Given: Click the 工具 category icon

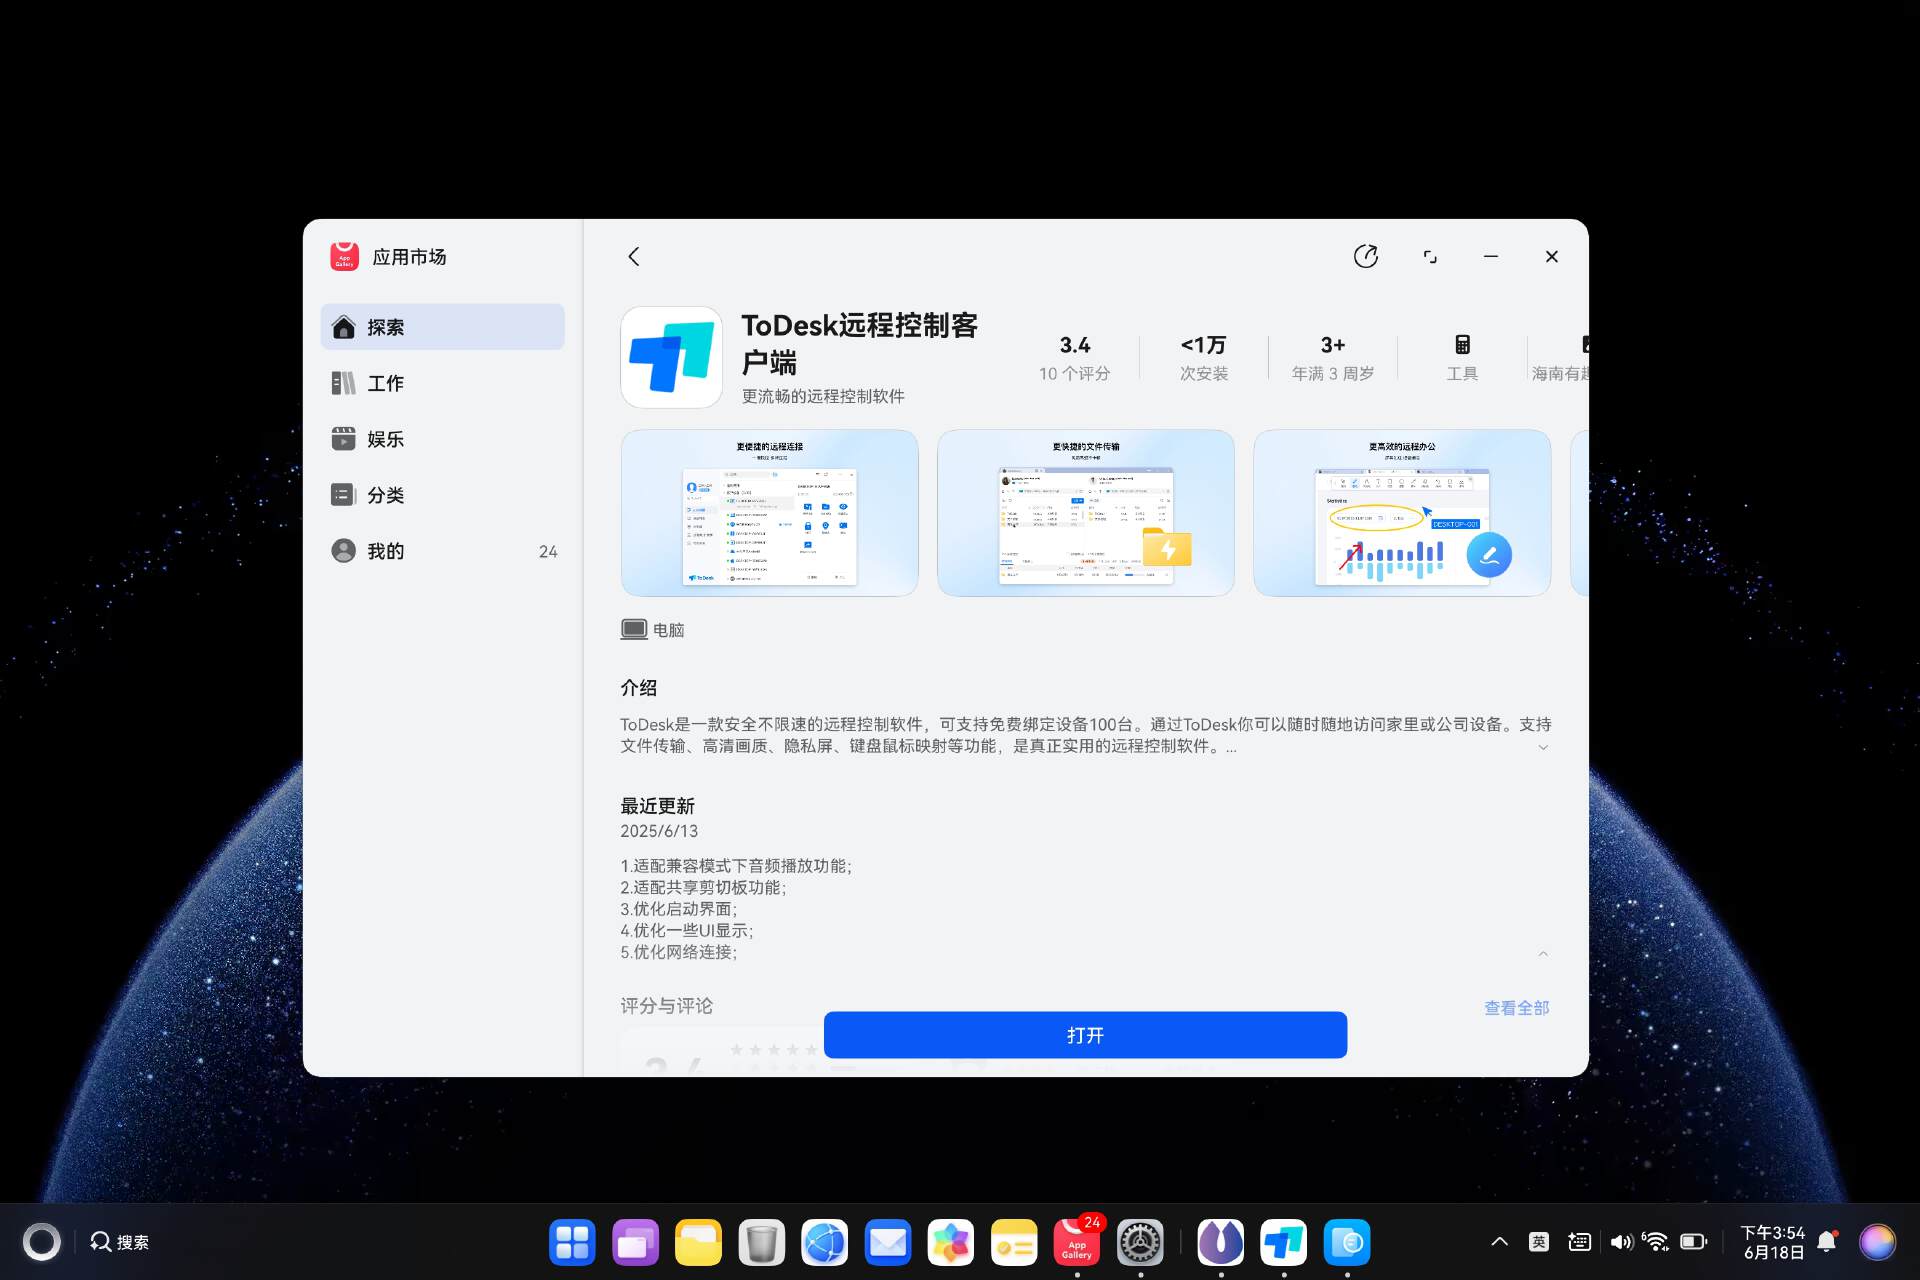Looking at the screenshot, I should tap(1461, 346).
